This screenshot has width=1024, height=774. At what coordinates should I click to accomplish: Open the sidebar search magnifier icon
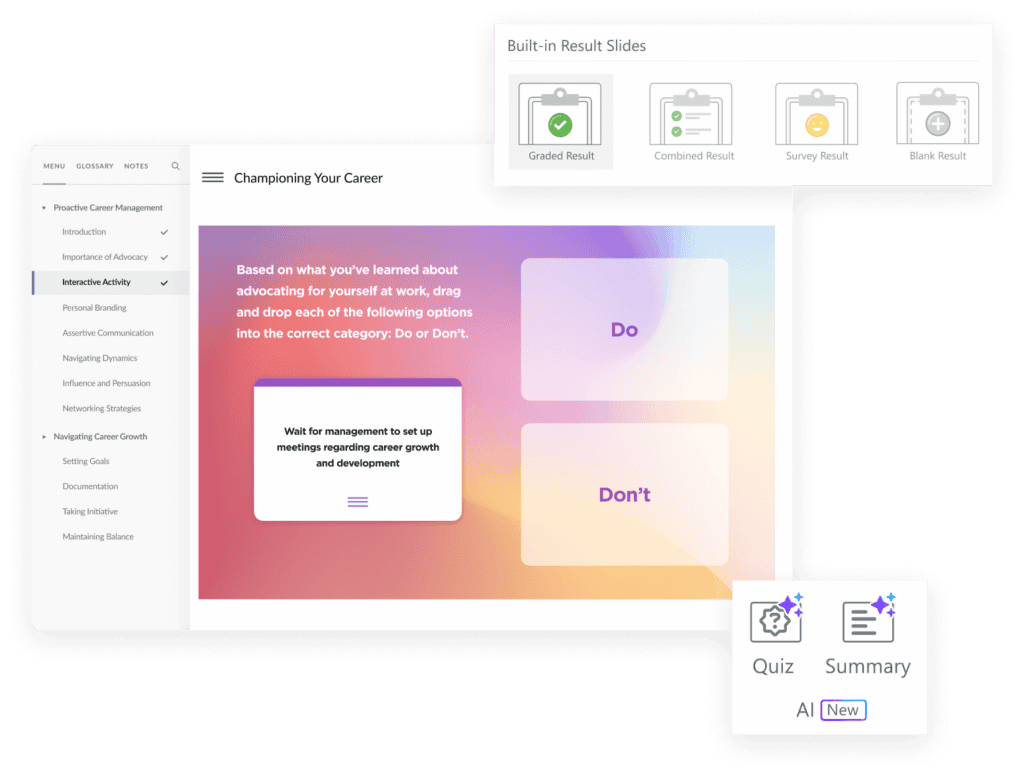pyautogui.click(x=176, y=166)
